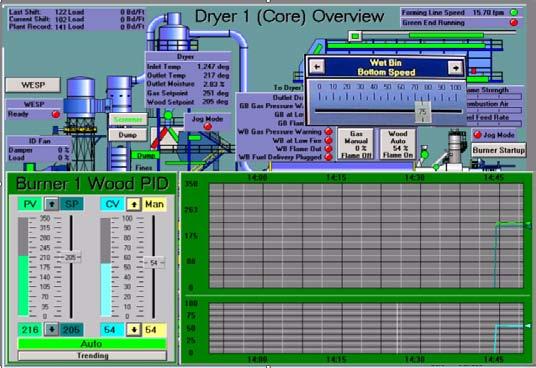536x368 pixels.
Task: Open the Wood Auto burner control
Action: [x=398, y=144]
